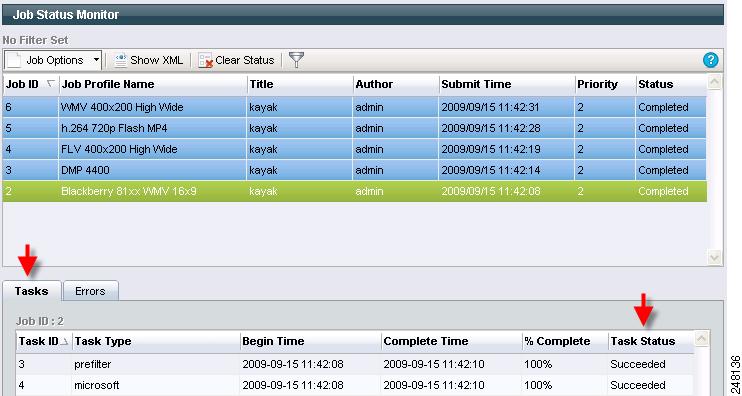Select the microsoft task row
742x396 pixels.
[x=355, y=385]
